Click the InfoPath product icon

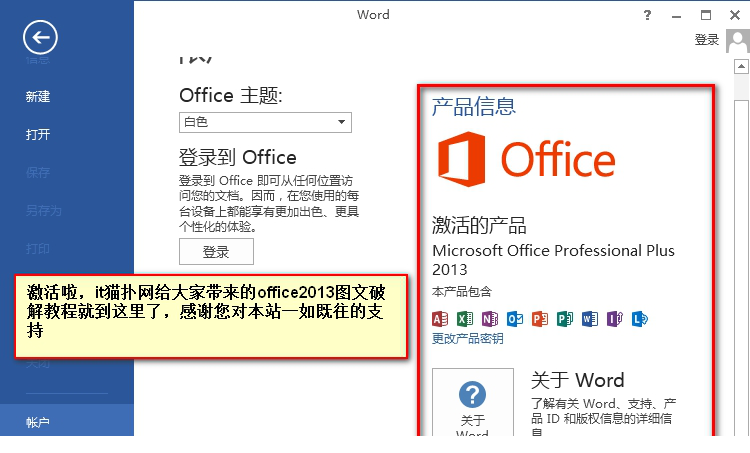coord(615,319)
